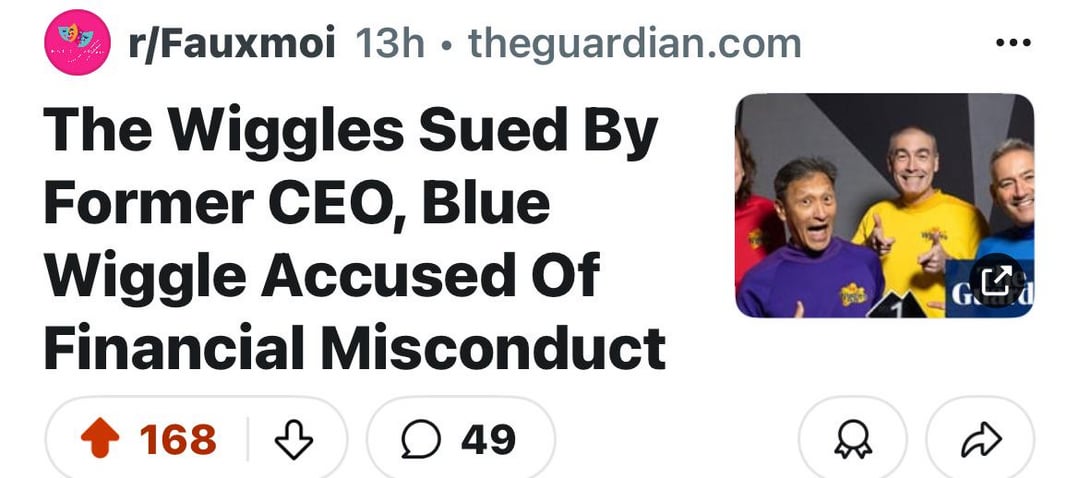Give an award using the award icon
This screenshot has width=1080, height=478.
pos(852,440)
